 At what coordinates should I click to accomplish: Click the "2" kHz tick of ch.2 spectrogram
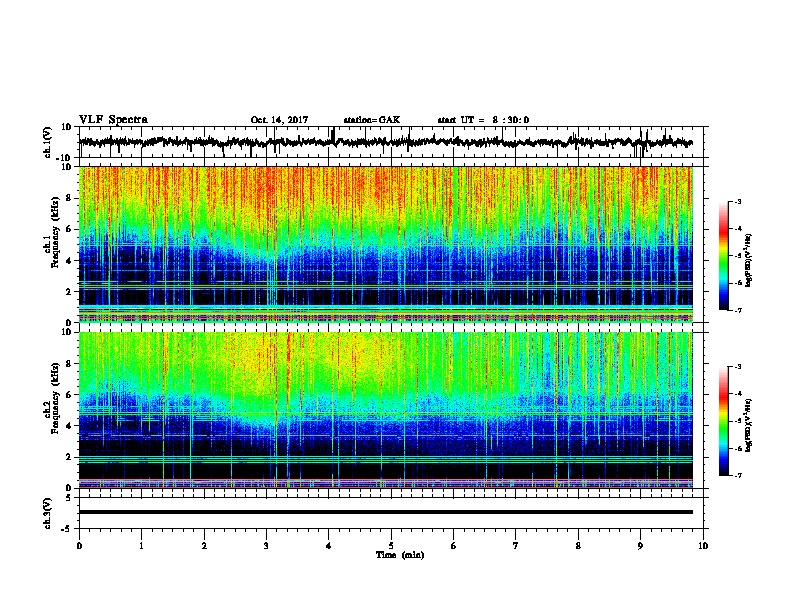(x=69, y=457)
